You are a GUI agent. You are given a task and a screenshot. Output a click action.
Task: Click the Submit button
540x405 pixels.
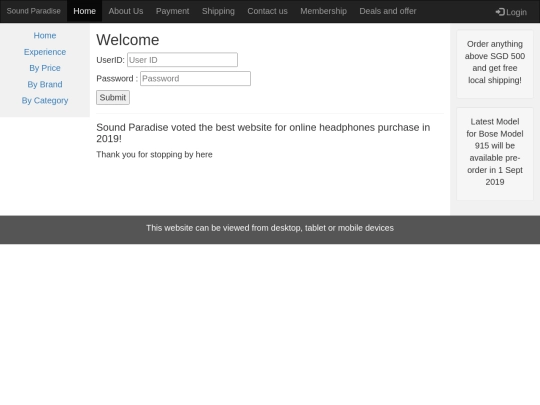113,97
